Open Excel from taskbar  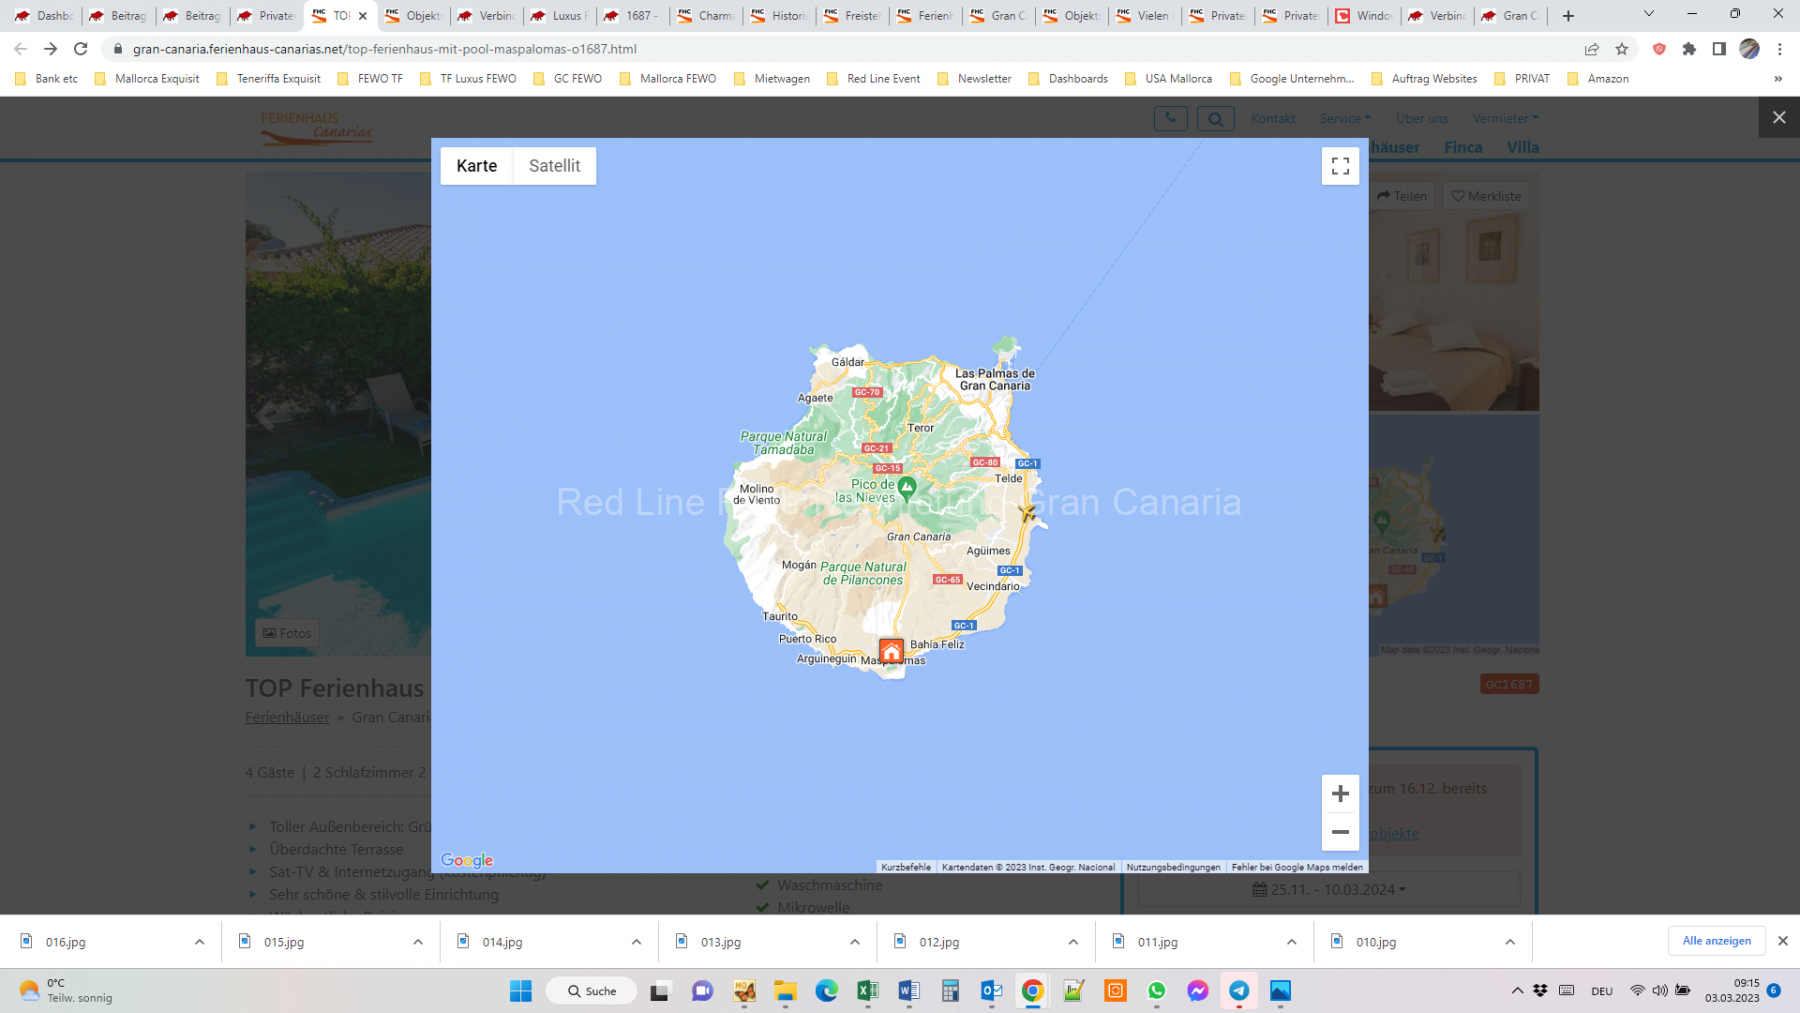[x=867, y=991]
